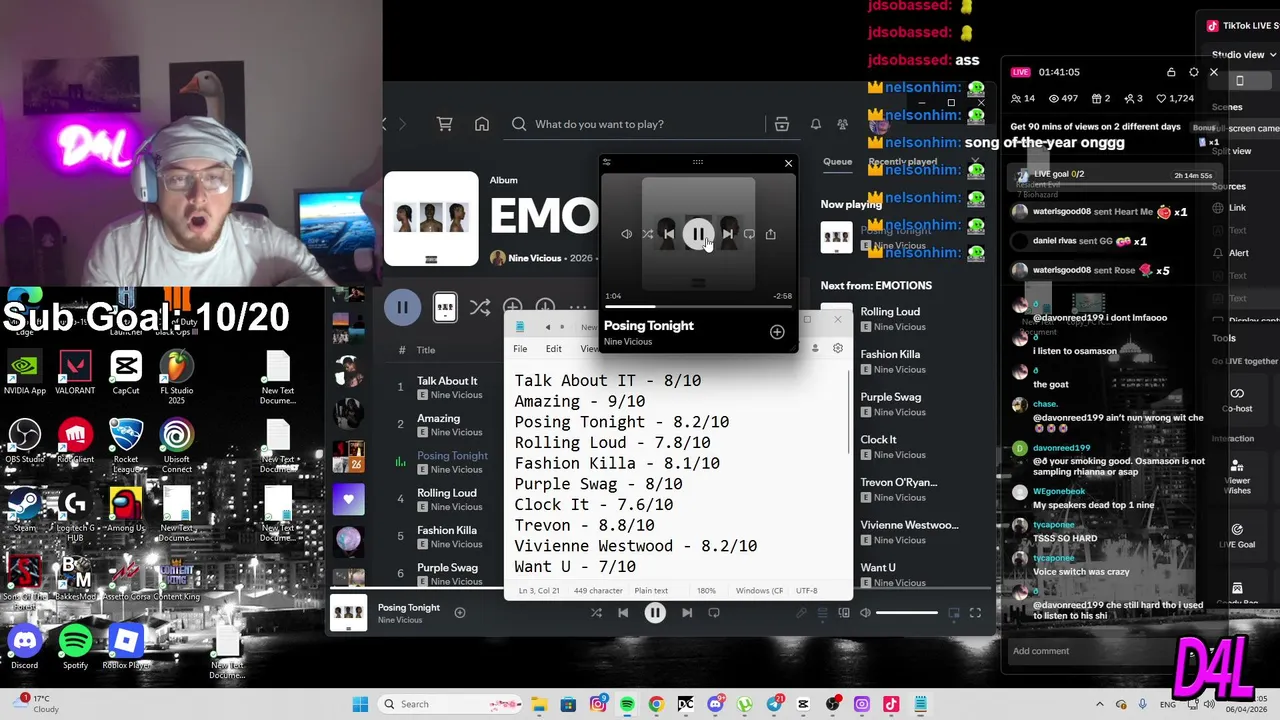Open Spotify shopping cart icon
The width and height of the screenshot is (1280, 720).
(x=445, y=124)
